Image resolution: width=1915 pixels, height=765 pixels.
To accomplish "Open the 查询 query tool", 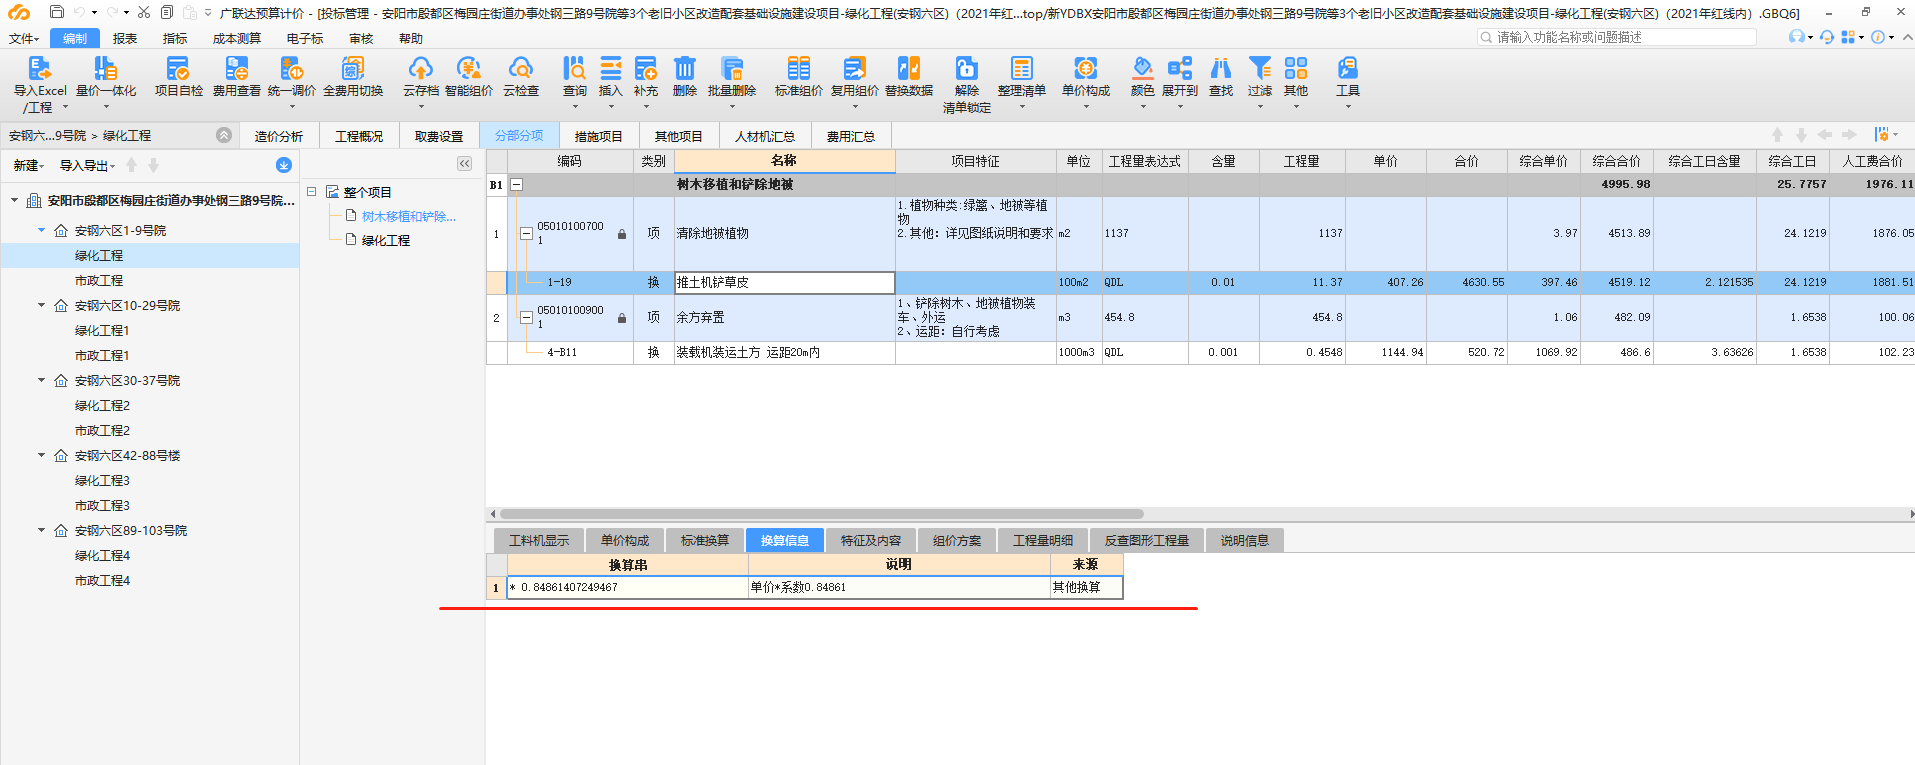I will (574, 77).
